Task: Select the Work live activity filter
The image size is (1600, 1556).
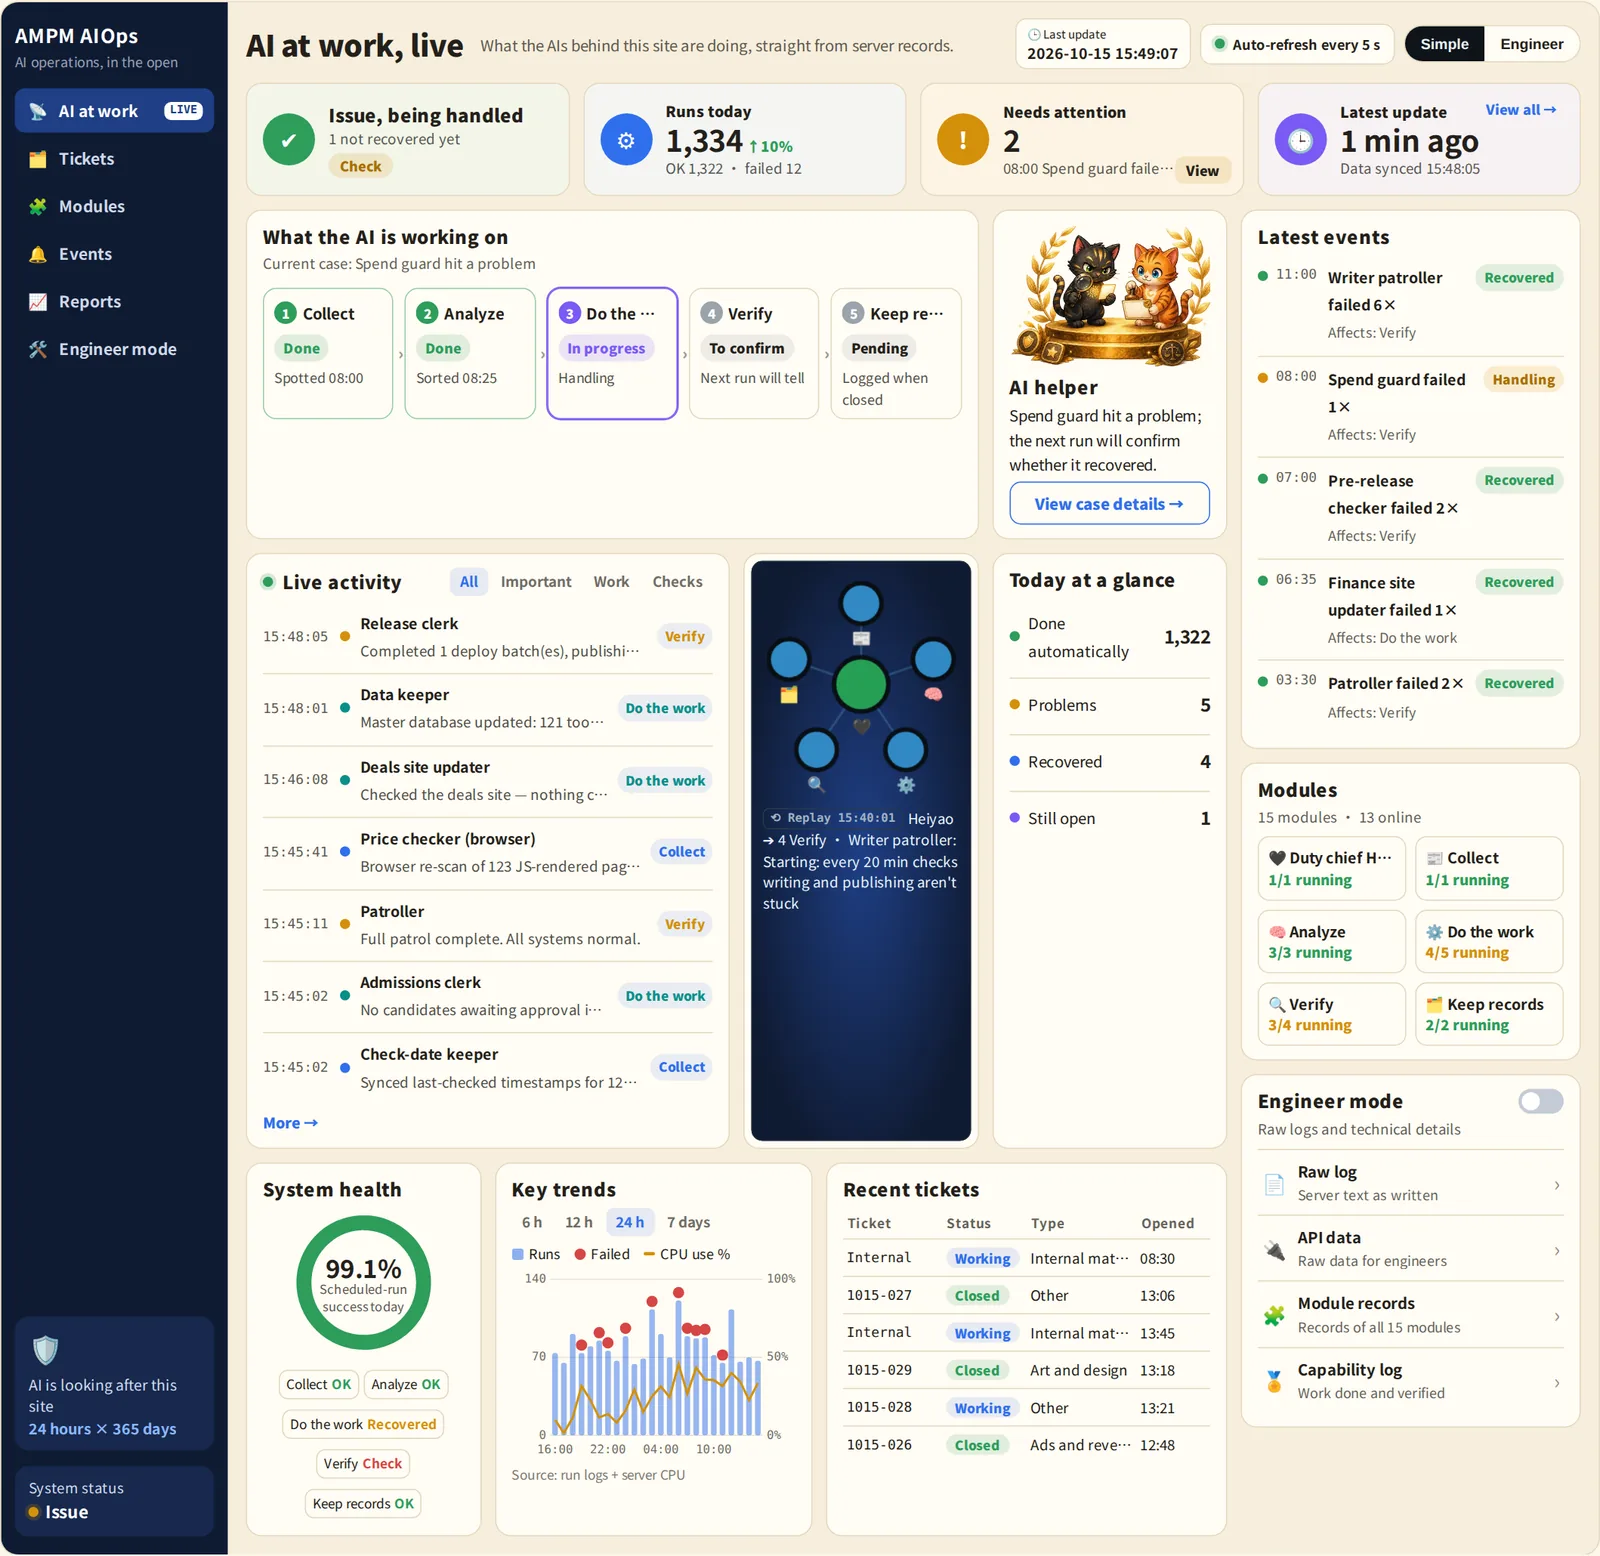Action: [x=611, y=582]
